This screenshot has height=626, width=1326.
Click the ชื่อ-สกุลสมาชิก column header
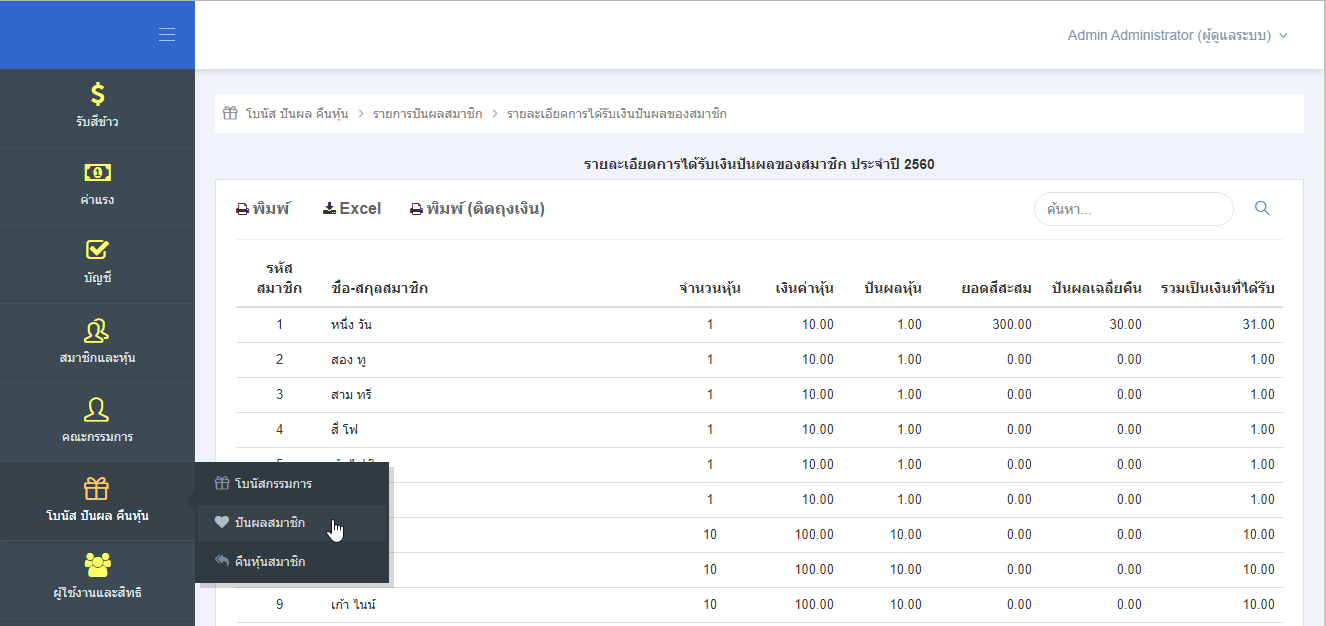click(379, 289)
